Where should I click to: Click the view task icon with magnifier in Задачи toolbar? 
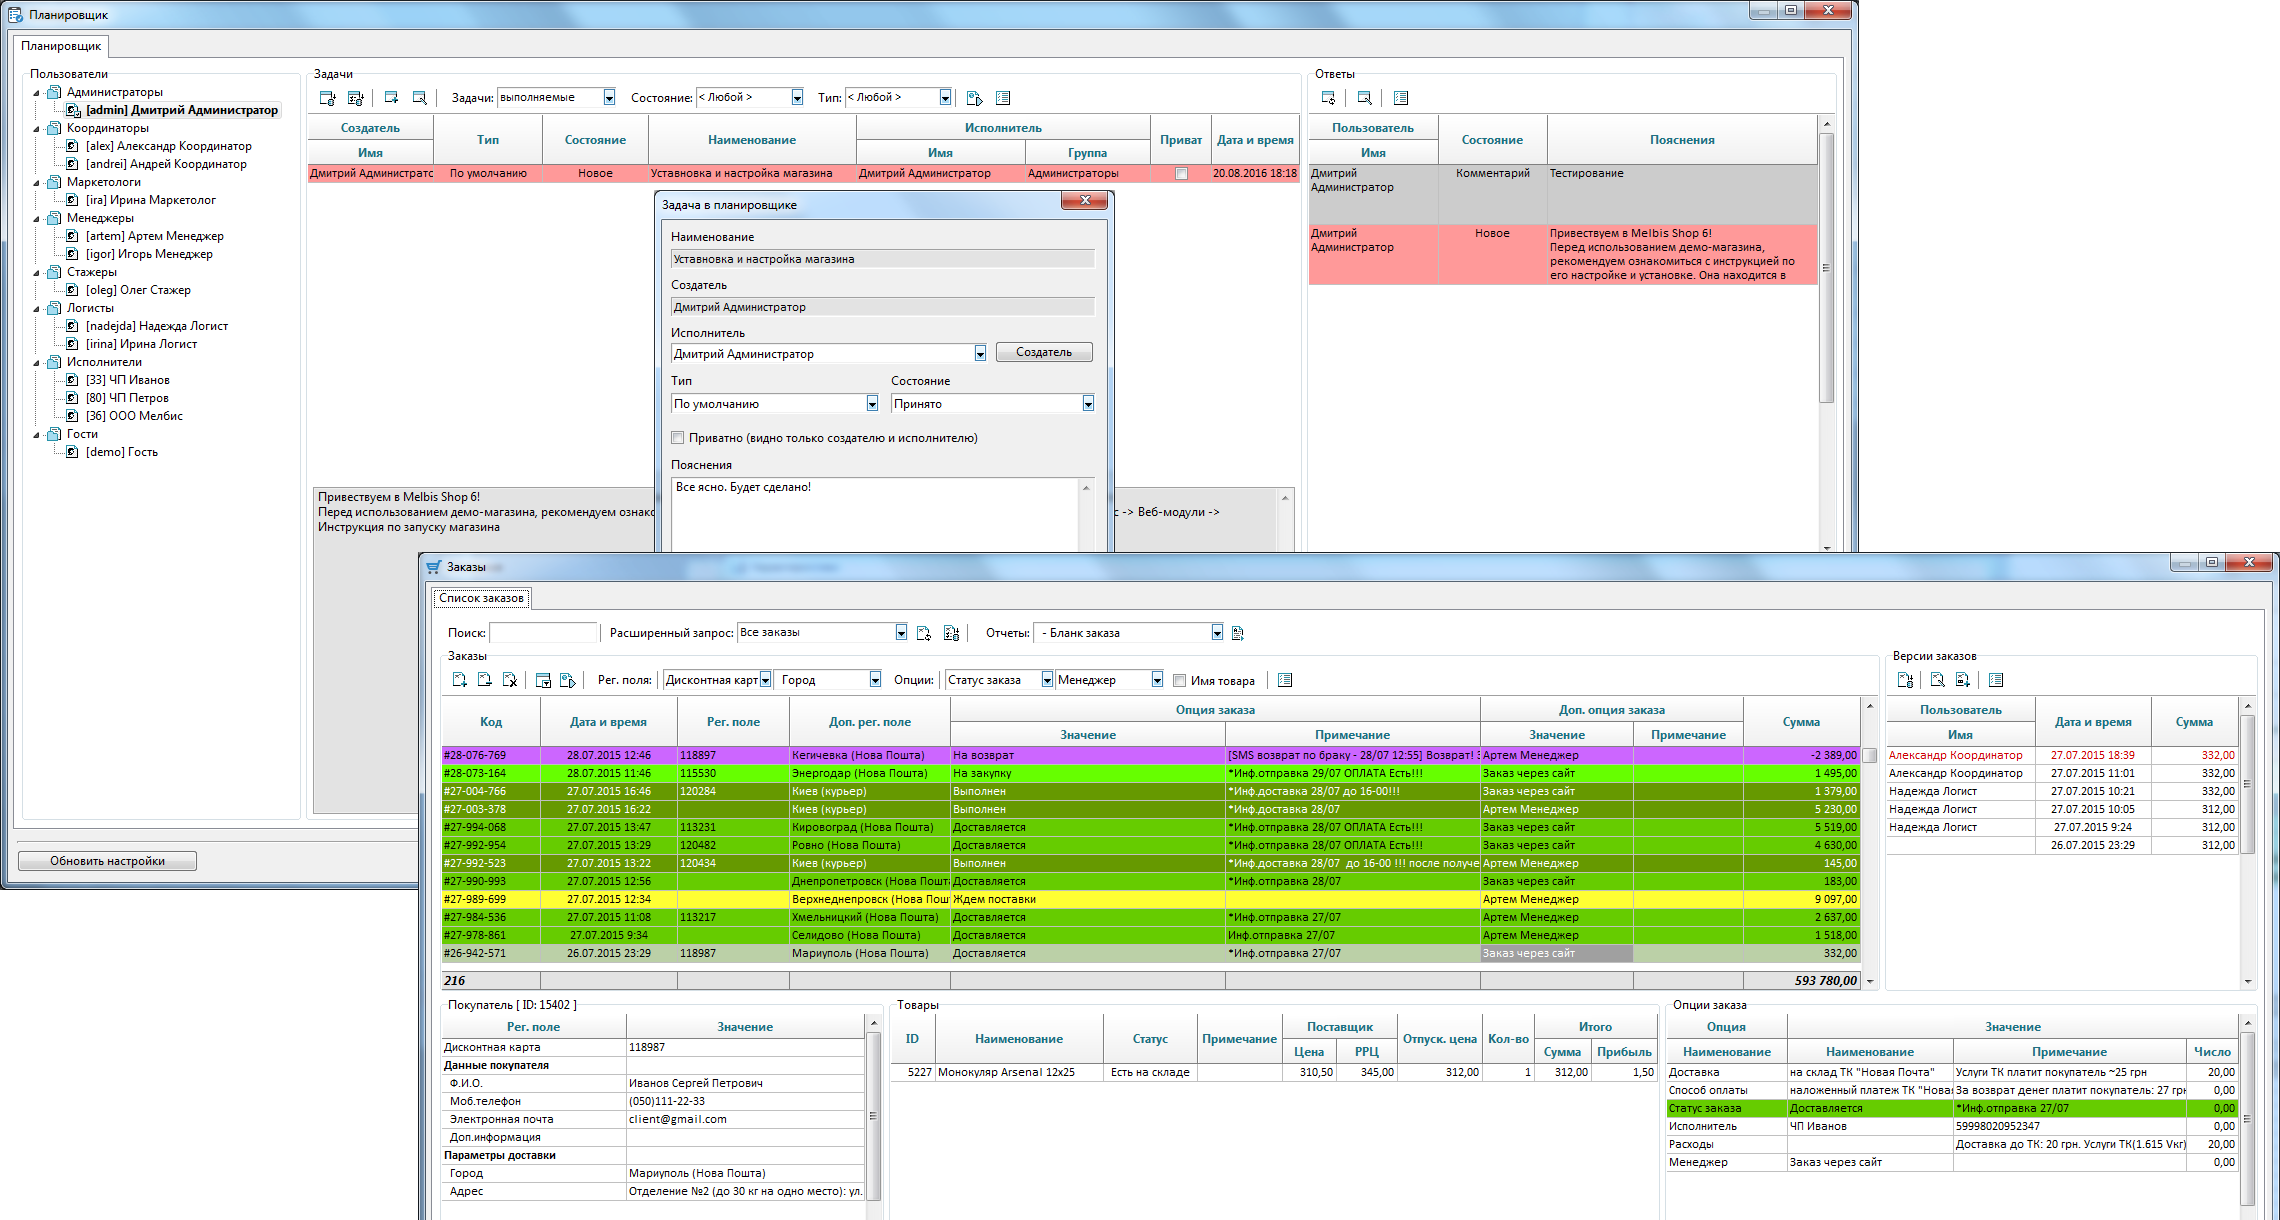tap(420, 97)
